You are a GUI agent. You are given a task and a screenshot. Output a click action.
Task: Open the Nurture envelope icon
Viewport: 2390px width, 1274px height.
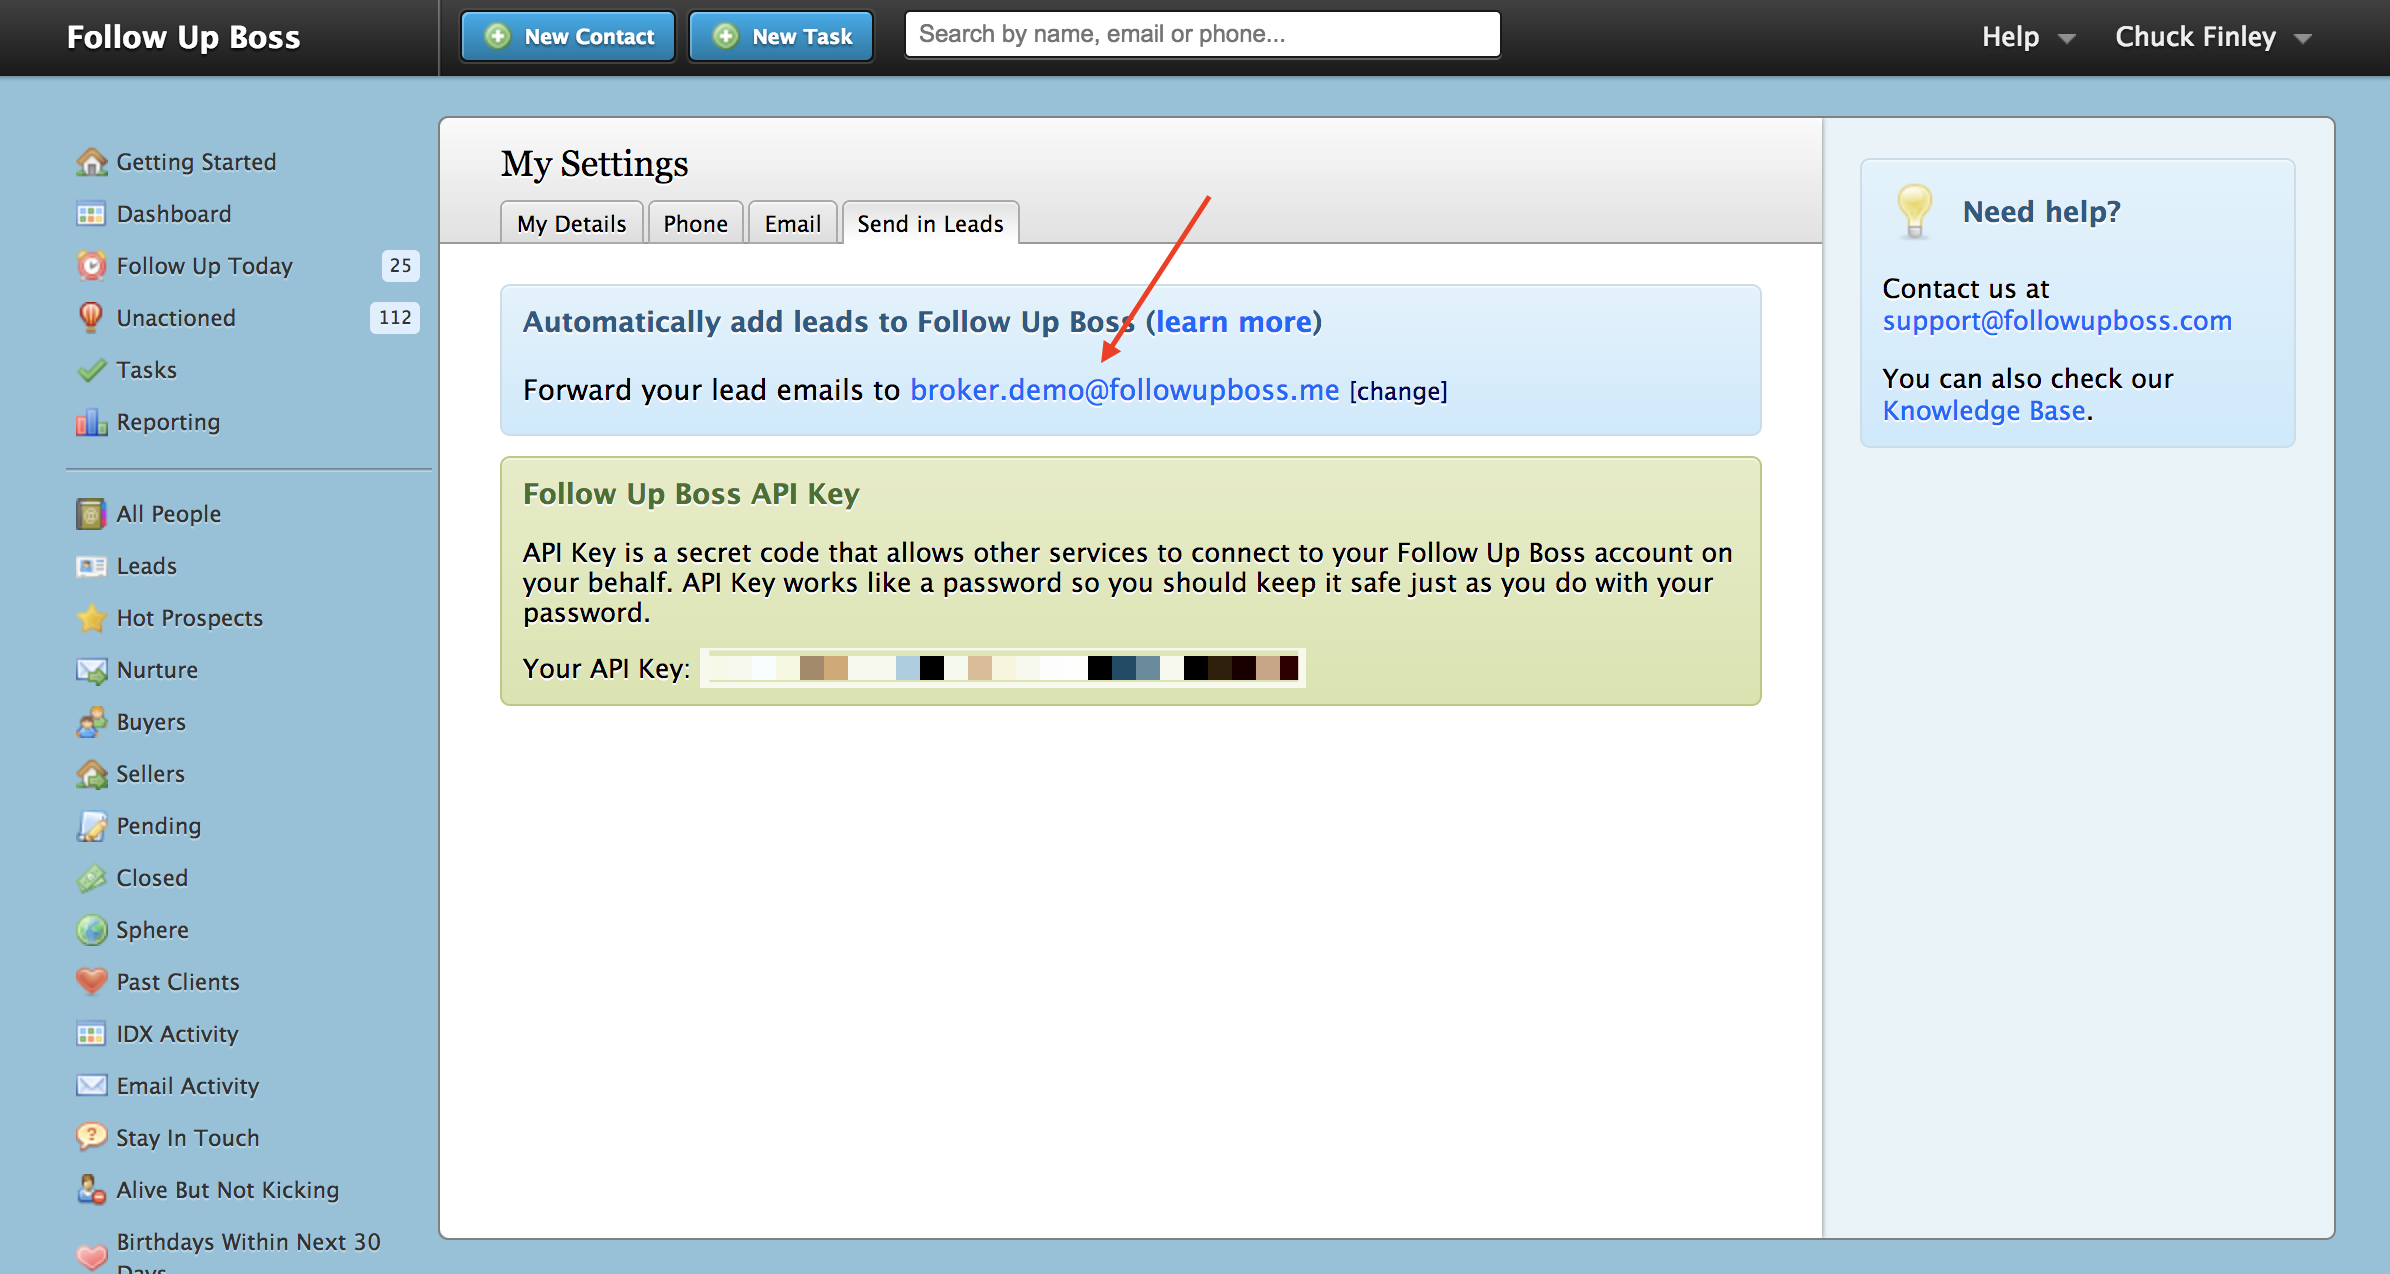[91, 670]
